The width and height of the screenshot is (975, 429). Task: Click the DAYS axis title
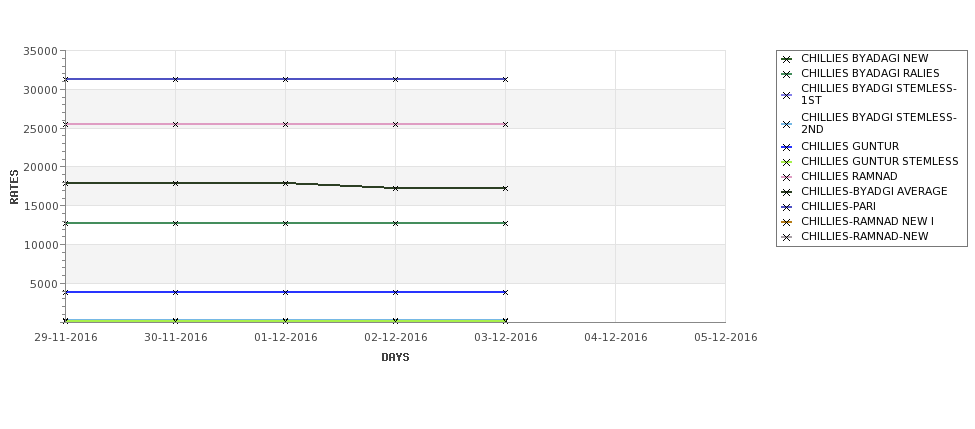pyautogui.click(x=395, y=357)
